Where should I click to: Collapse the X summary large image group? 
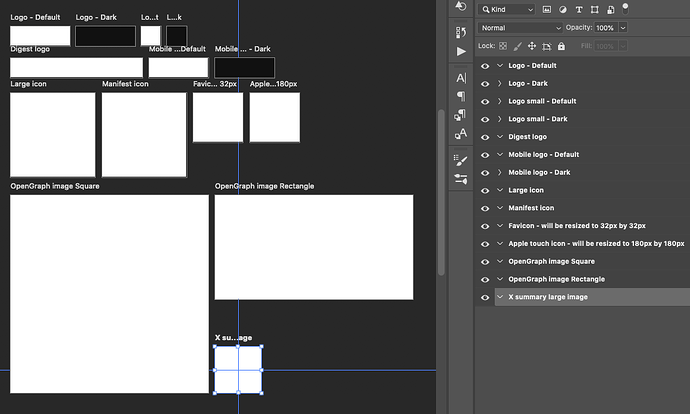click(x=500, y=297)
